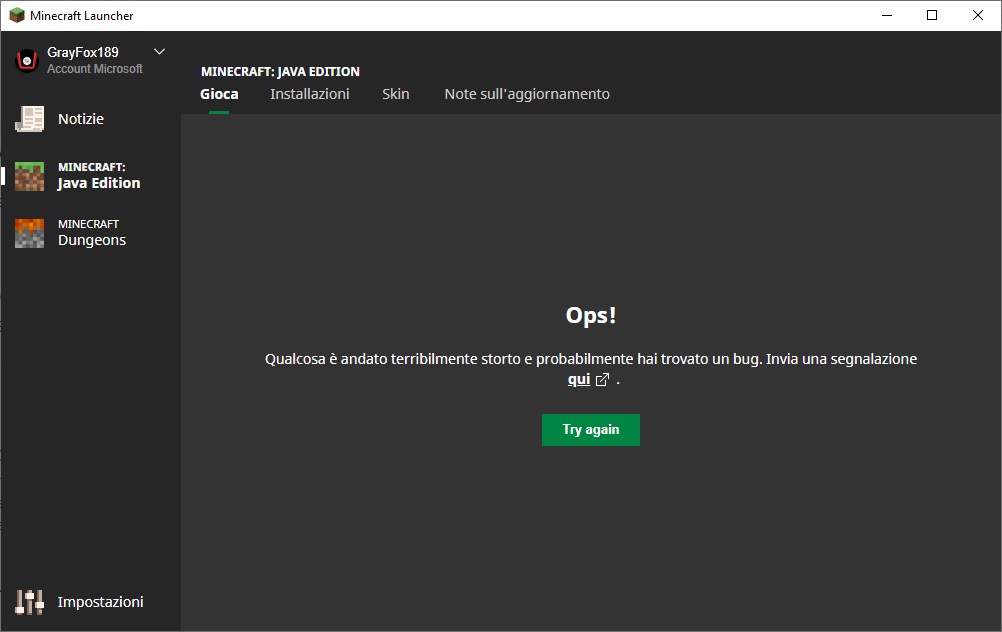Click the Notizie newspaper icon
The height and width of the screenshot is (632, 1002).
tap(29, 119)
